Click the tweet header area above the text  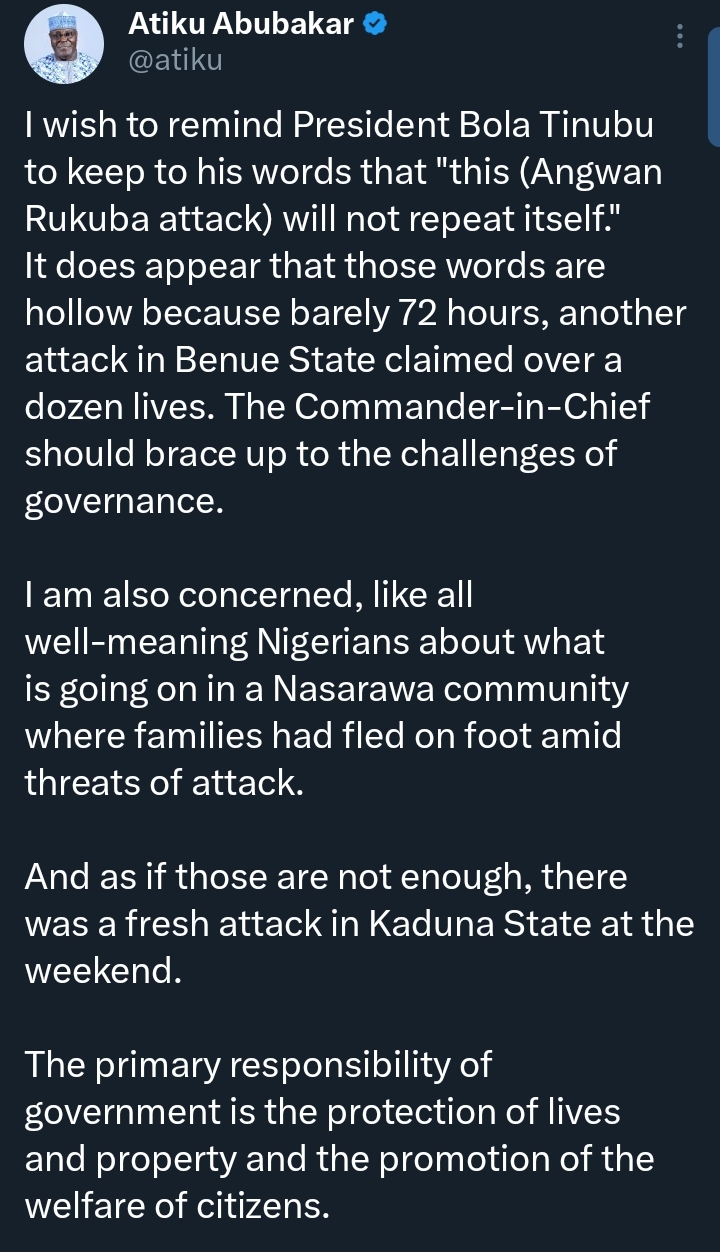[350, 44]
